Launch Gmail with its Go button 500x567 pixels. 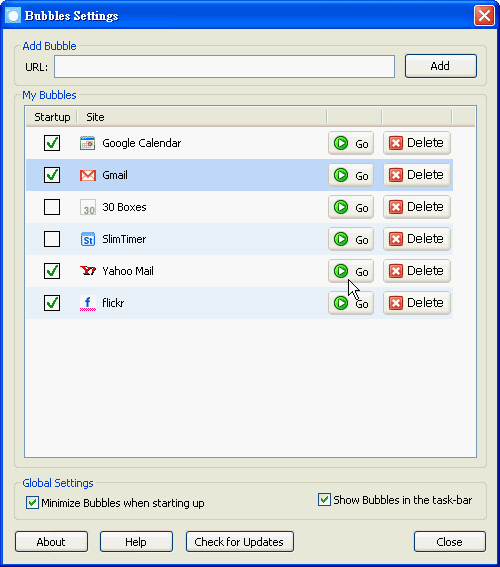click(x=351, y=175)
